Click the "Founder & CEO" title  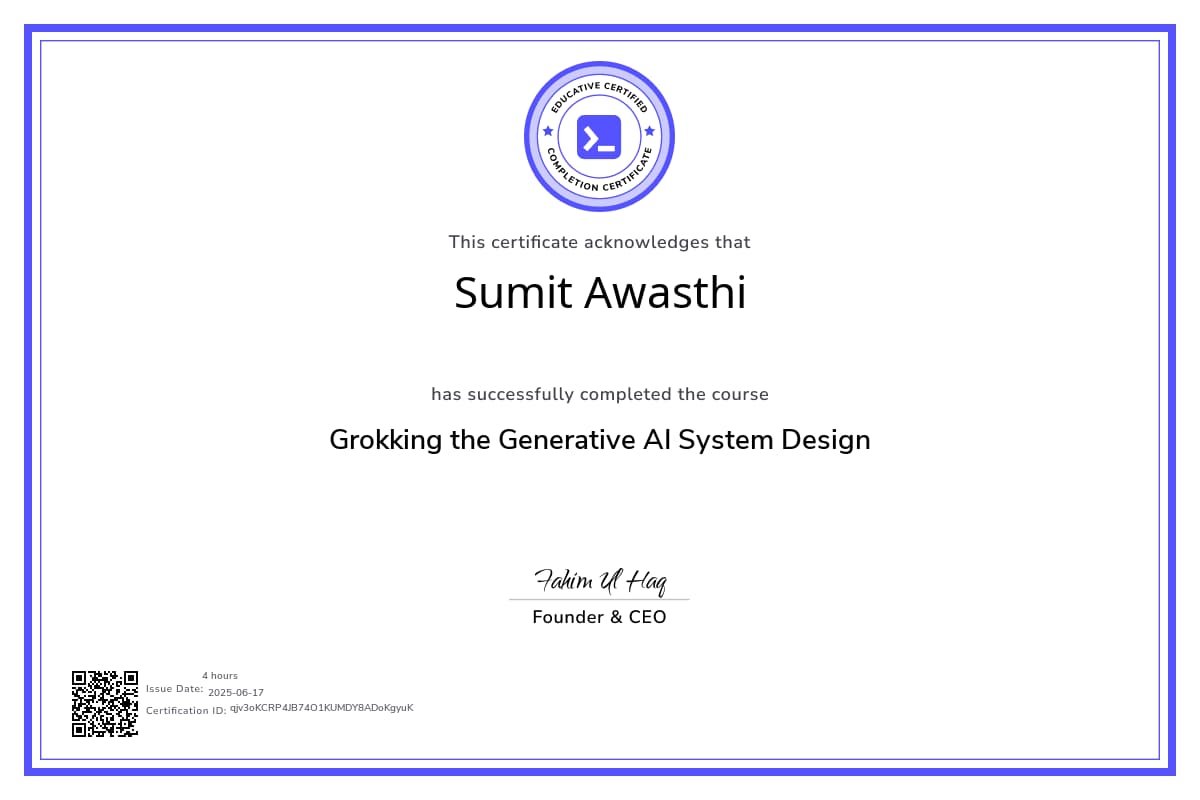pos(599,617)
